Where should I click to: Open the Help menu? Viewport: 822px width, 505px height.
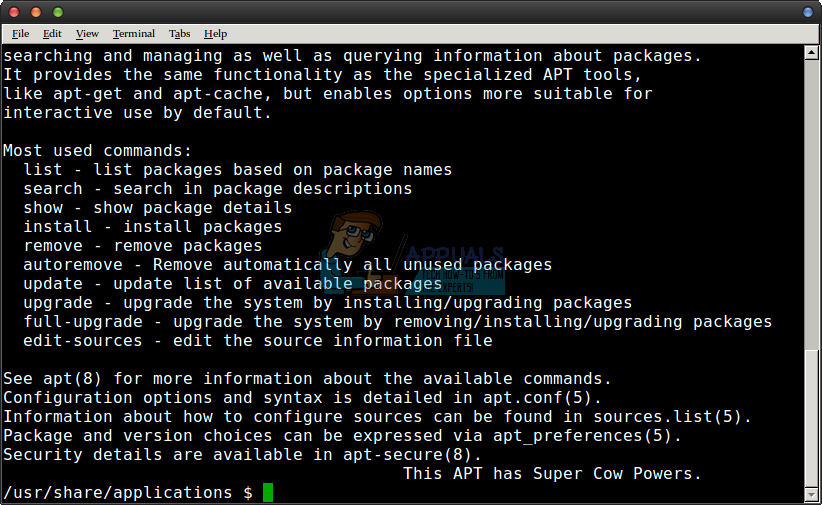click(x=215, y=34)
